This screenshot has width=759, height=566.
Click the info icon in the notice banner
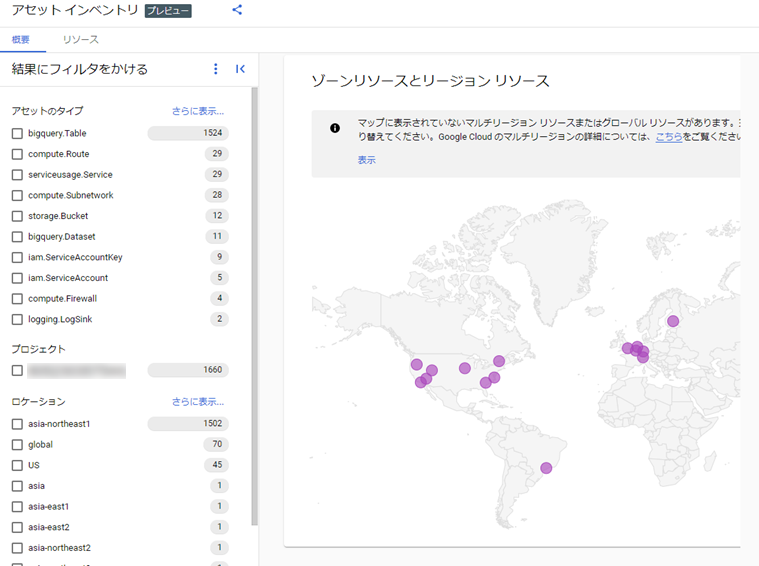(x=335, y=128)
